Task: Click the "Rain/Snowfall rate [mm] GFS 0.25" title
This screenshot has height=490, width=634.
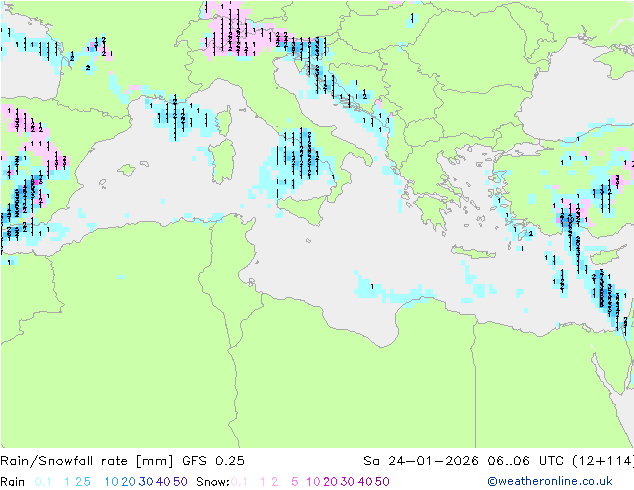Action: pyautogui.click(x=122, y=461)
